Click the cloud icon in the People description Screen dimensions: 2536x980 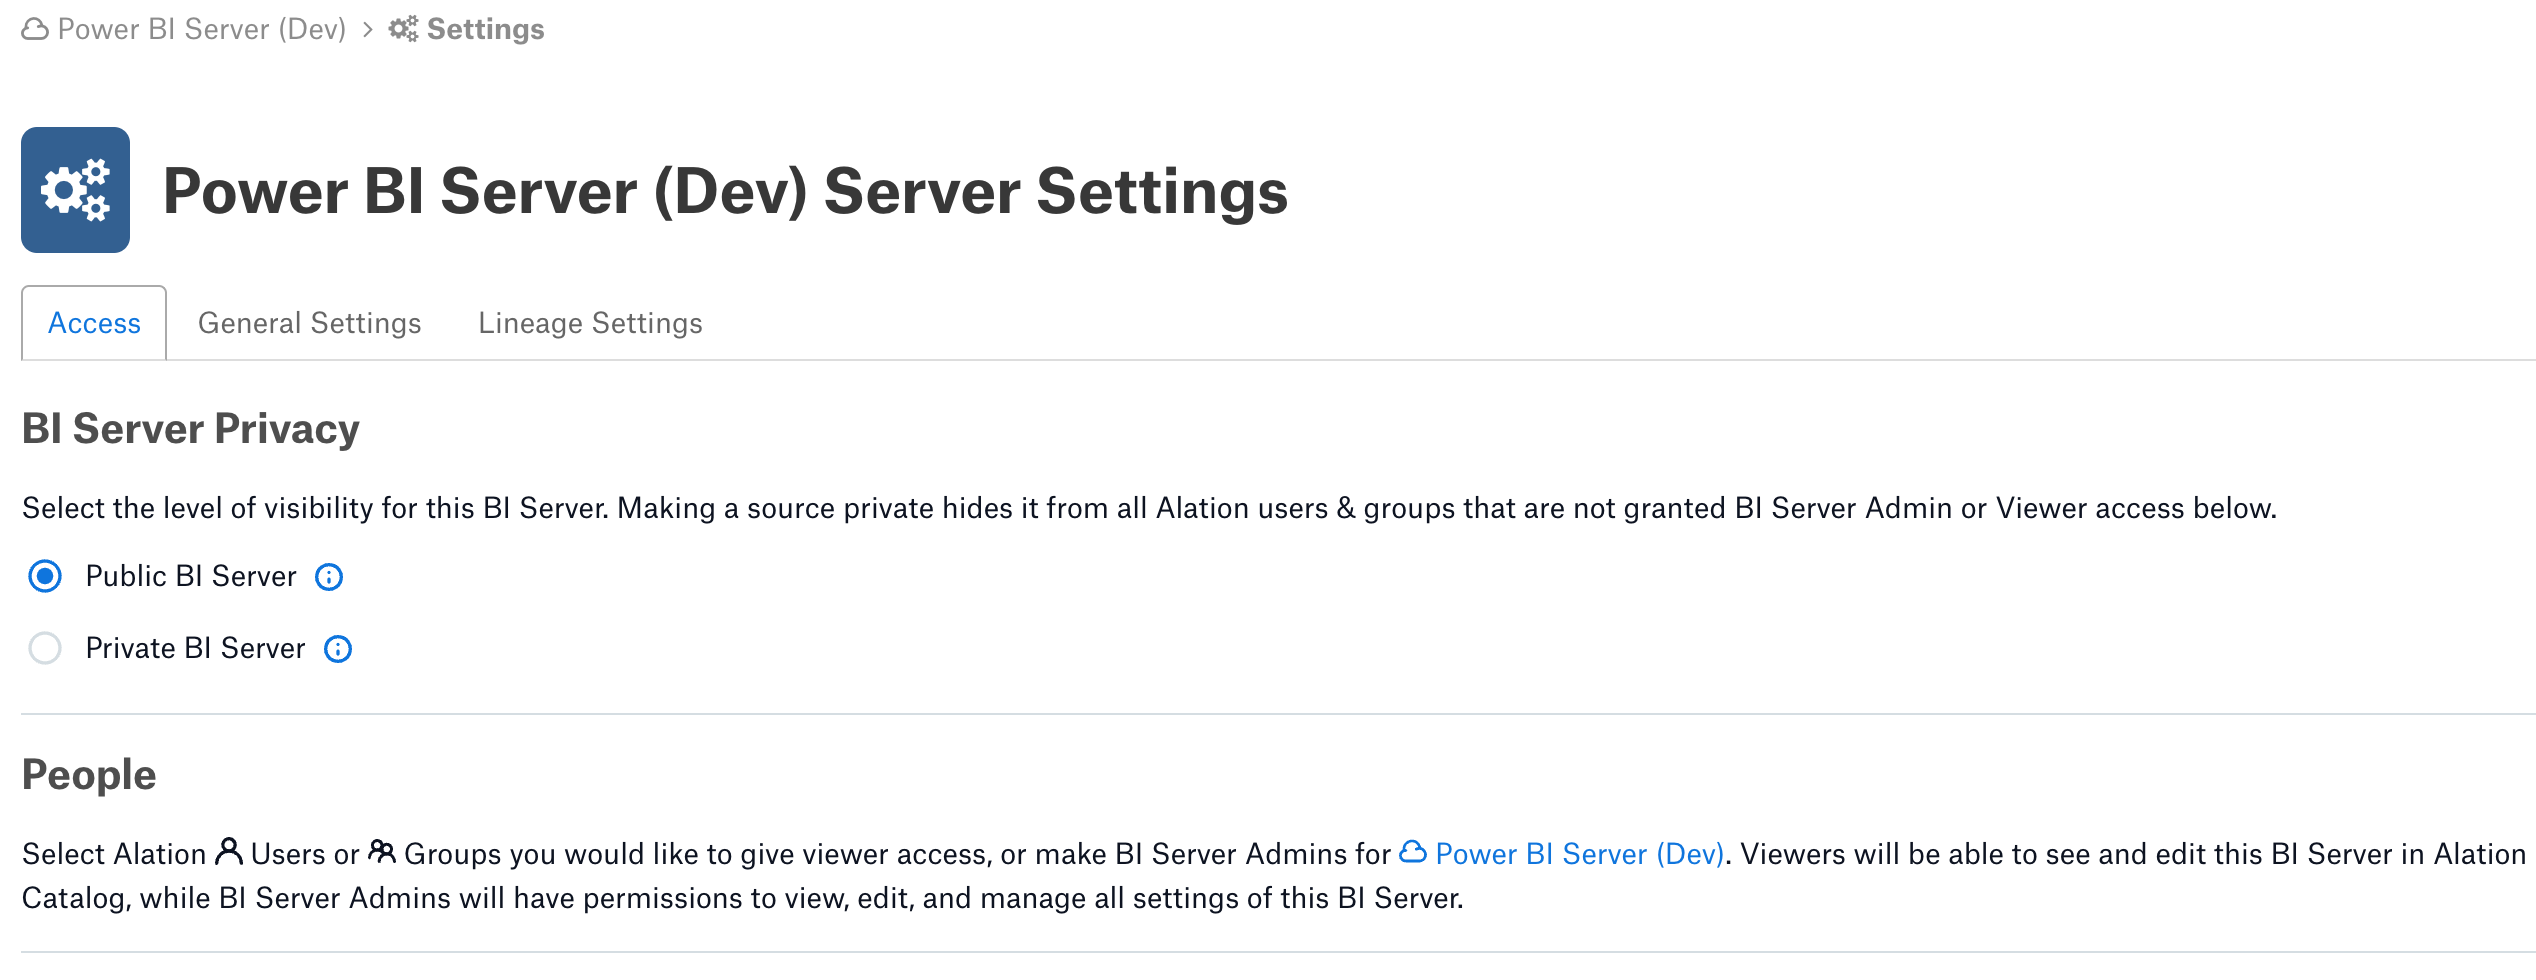(x=1413, y=852)
